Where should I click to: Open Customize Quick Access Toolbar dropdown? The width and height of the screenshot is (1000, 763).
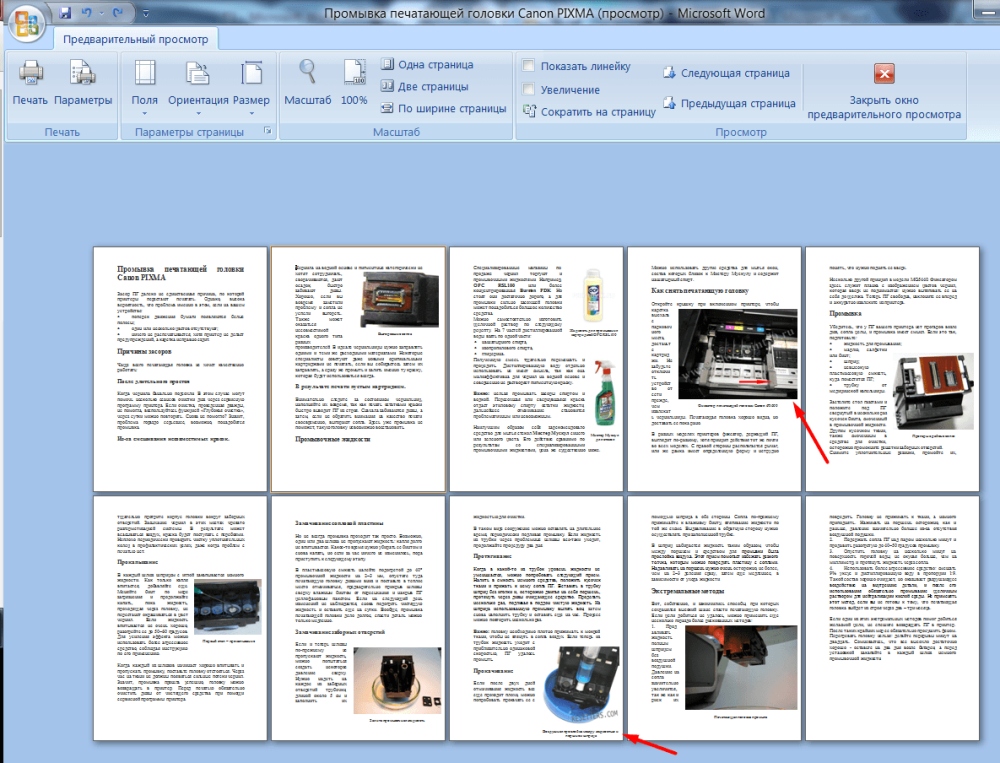pyautogui.click(x=145, y=13)
